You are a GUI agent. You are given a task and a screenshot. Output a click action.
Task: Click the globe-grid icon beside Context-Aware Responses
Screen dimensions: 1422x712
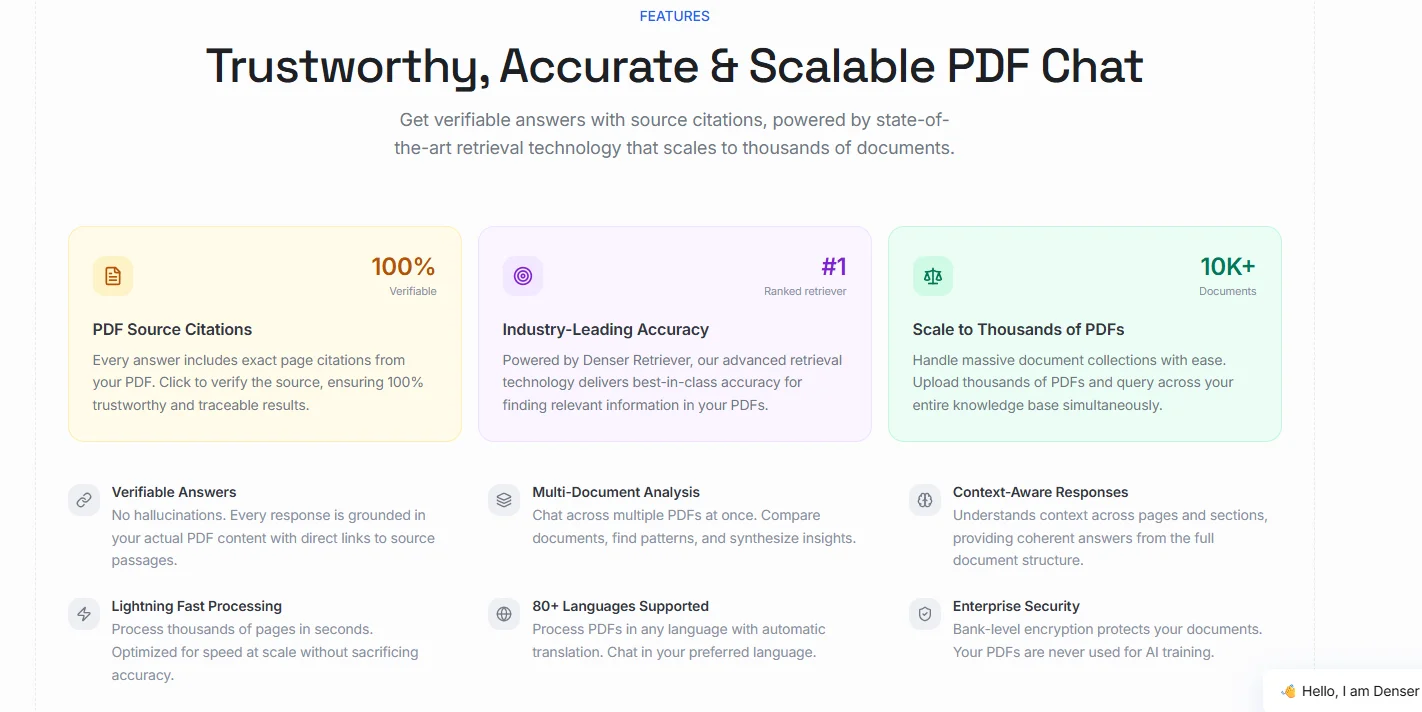924,499
